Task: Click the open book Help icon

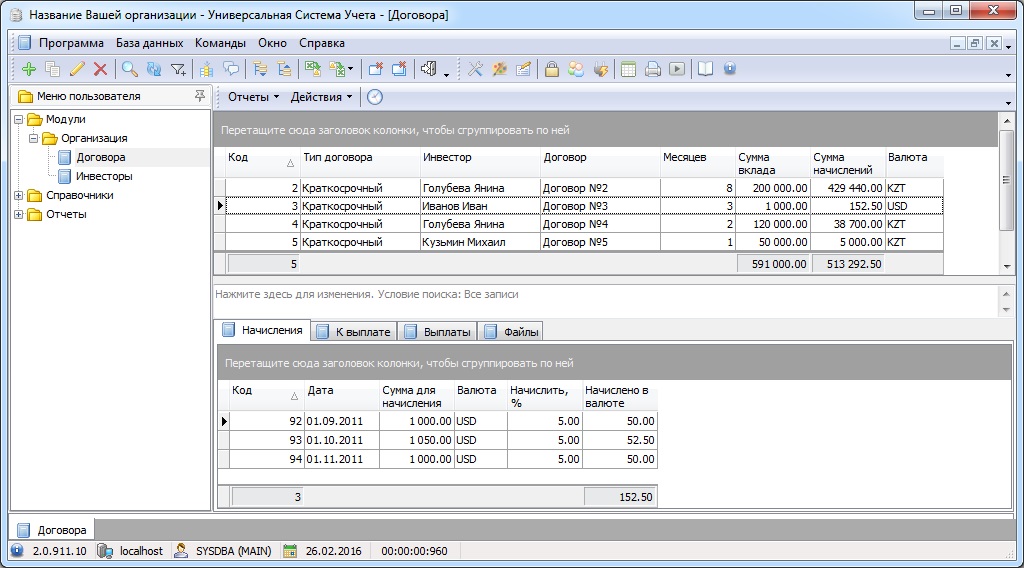Action: pos(705,69)
